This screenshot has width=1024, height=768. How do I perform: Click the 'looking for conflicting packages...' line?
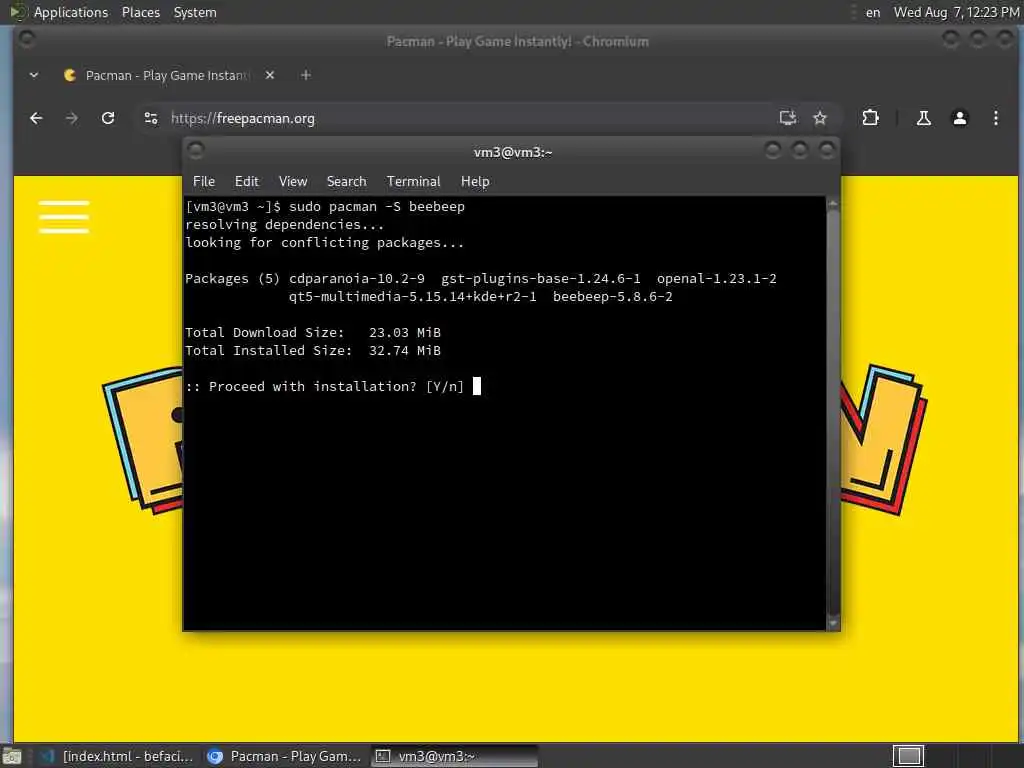tap(325, 243)
